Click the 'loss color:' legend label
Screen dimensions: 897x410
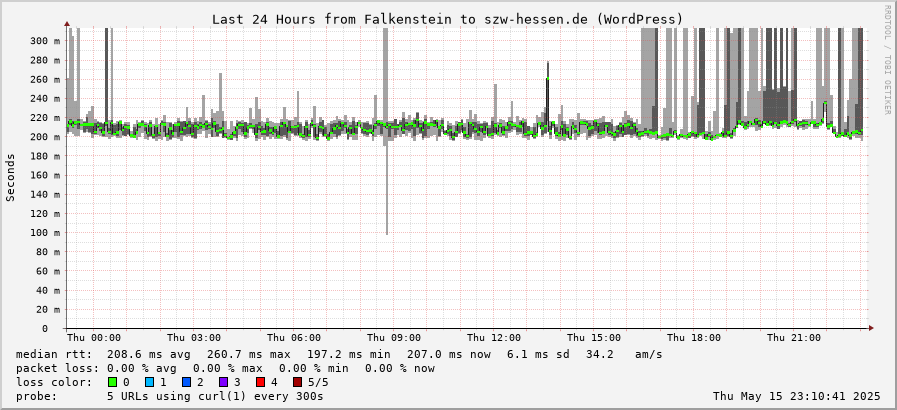click(54, 382)
